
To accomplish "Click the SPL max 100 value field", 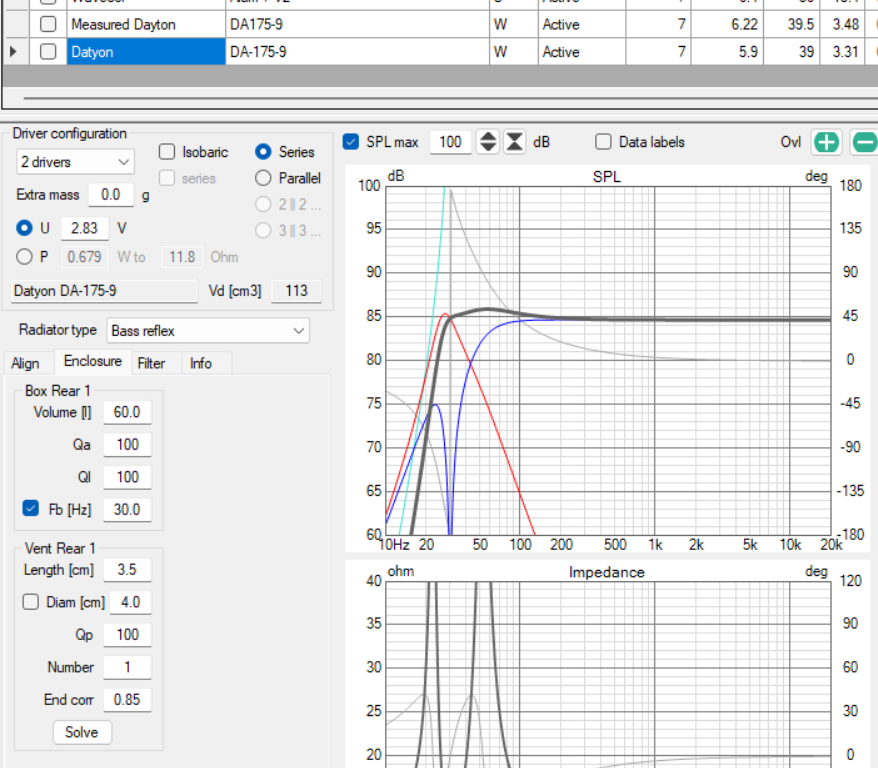I will point(451,142).
